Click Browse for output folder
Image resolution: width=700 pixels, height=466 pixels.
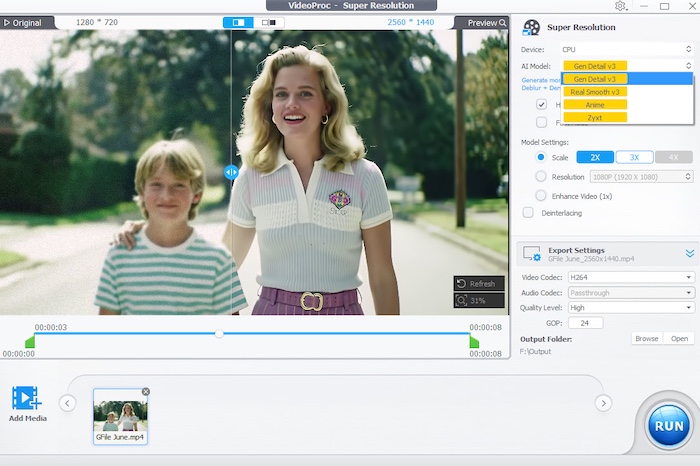(x=647, y=339)
